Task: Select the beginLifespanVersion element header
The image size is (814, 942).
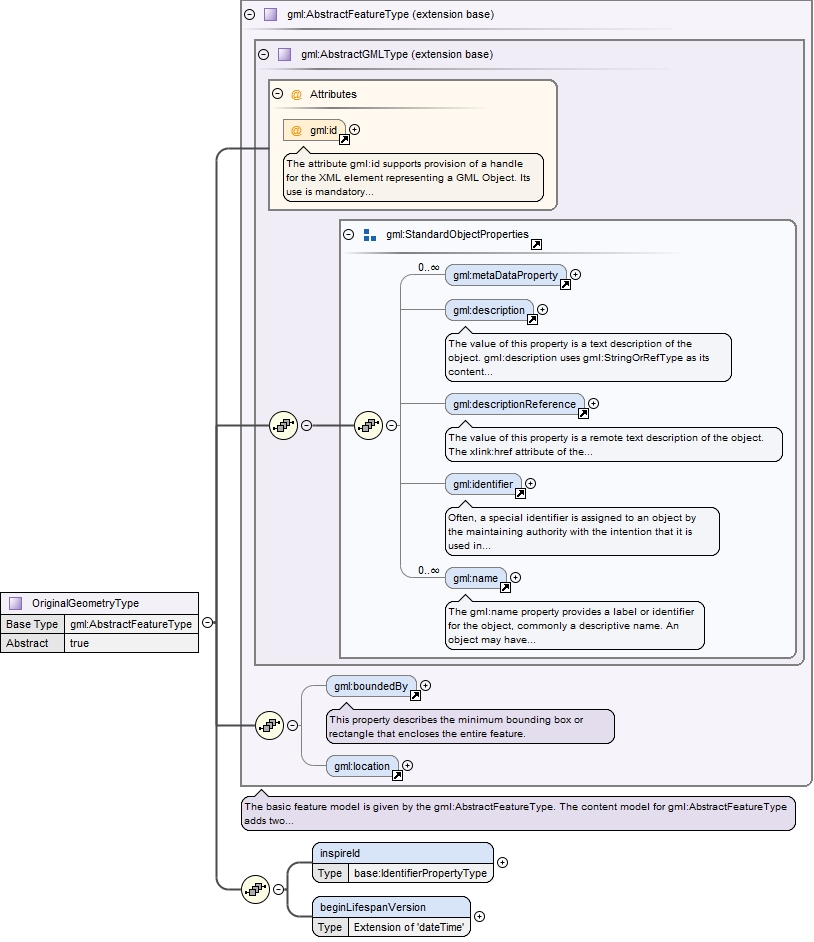Action: click(x=391, y=907)
